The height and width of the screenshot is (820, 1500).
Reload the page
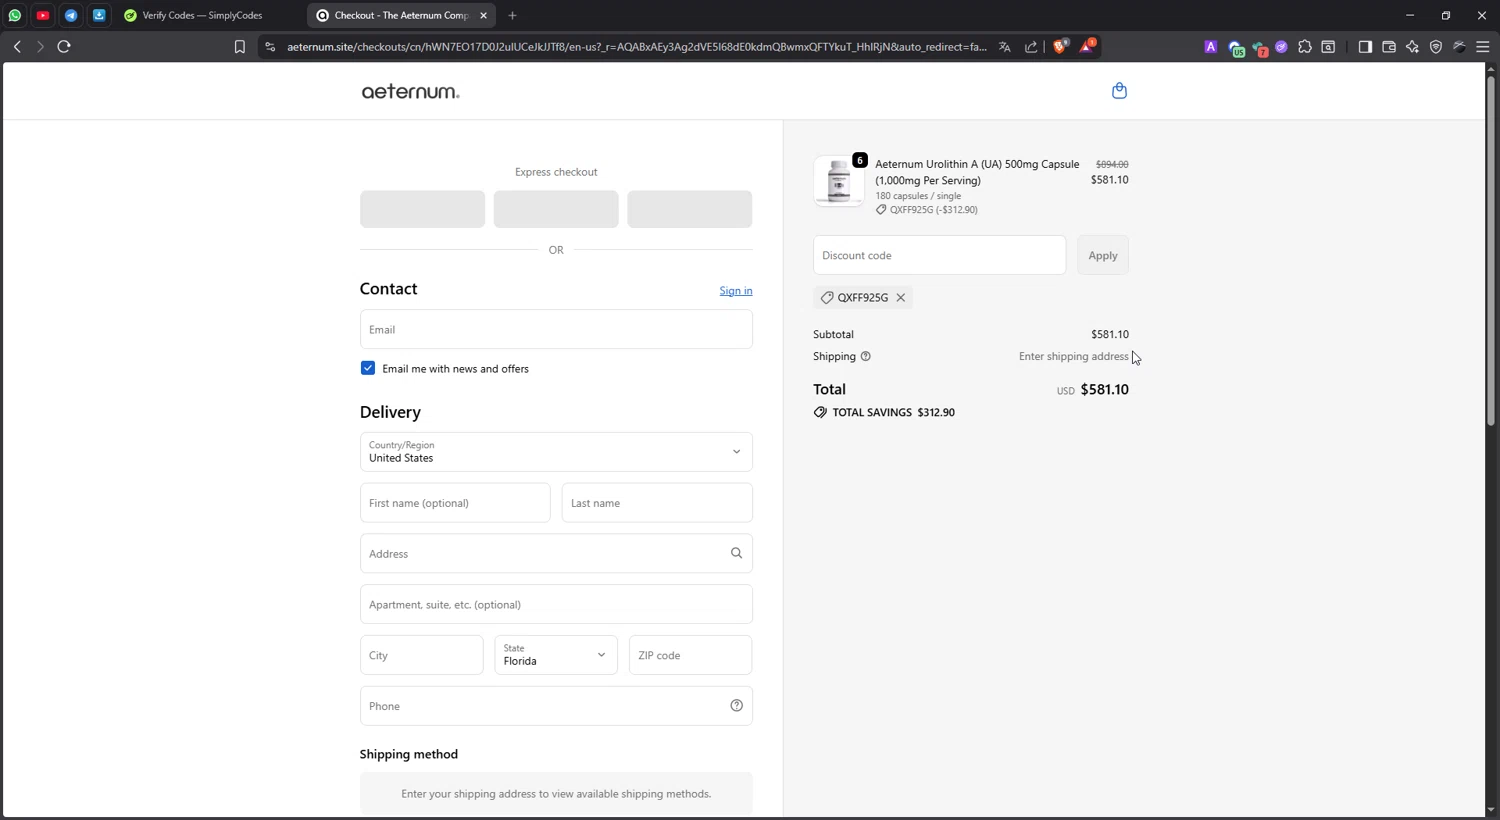pos(64,47)
